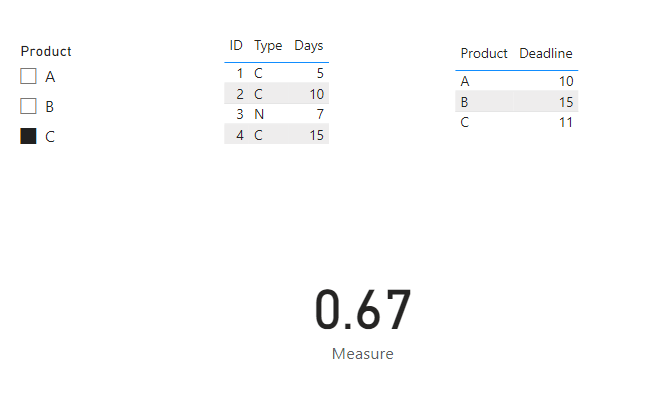Screen dimensions: 664x404
Task: Sort by Product column header in deadline table
Action: tap(484, 53)
